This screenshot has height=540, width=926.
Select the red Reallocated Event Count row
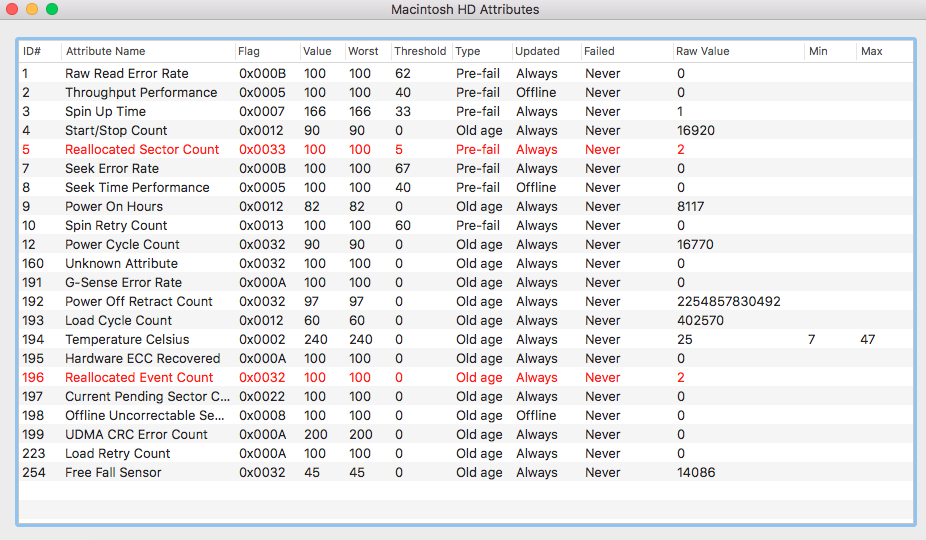(x=467, y=377)
